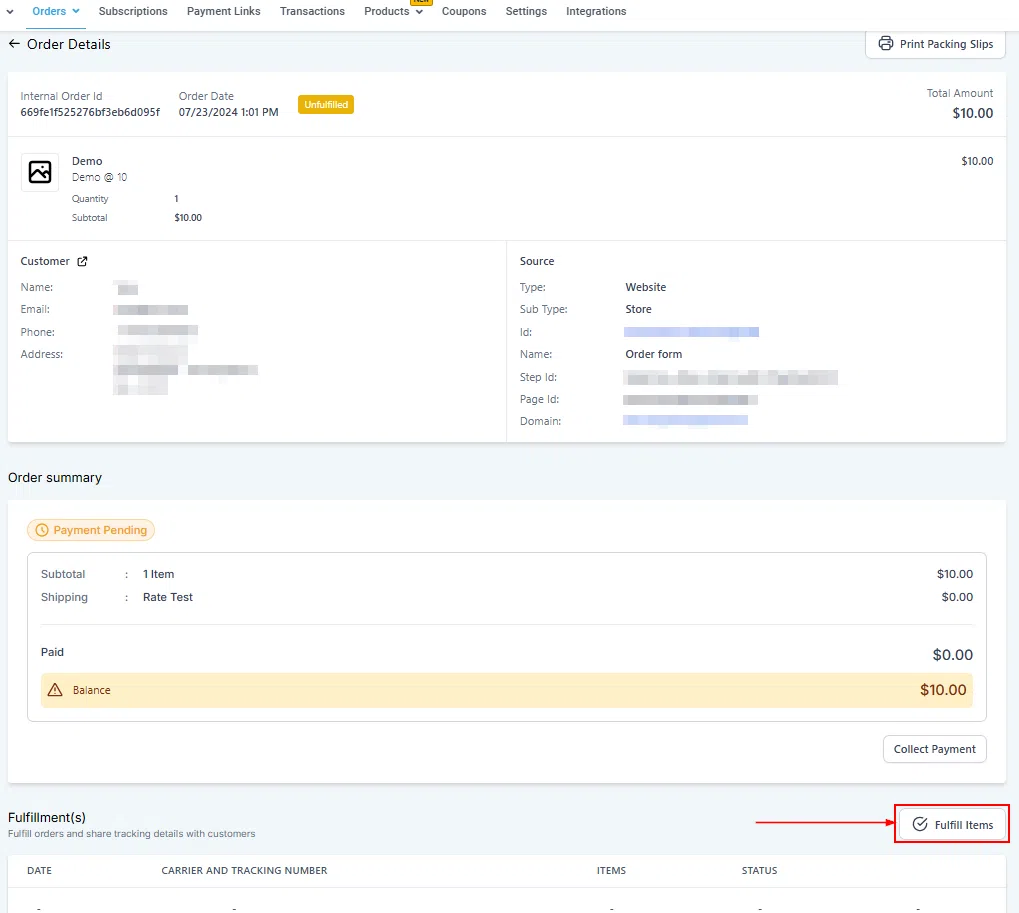Click the Payment Pending badge label

[100, 530]
